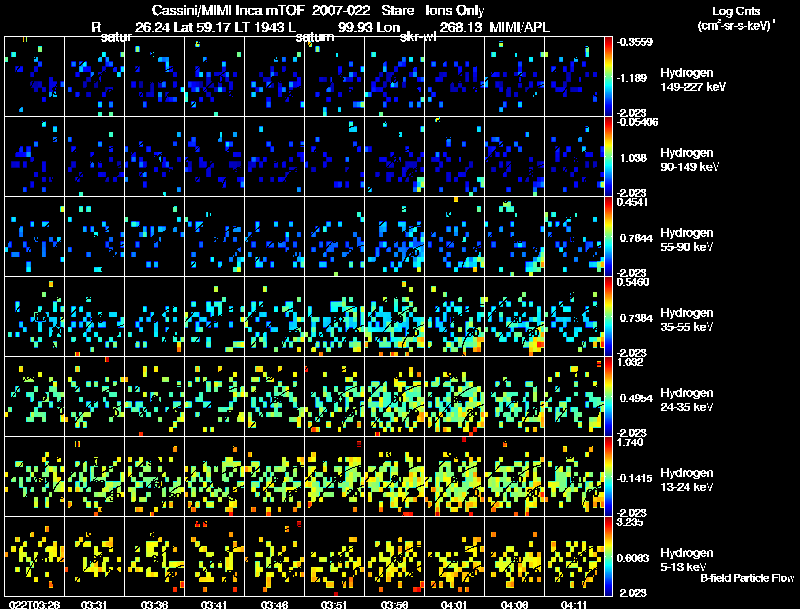Click the color bar for Hydrogen 13-24 keV

tap(609, 477)
